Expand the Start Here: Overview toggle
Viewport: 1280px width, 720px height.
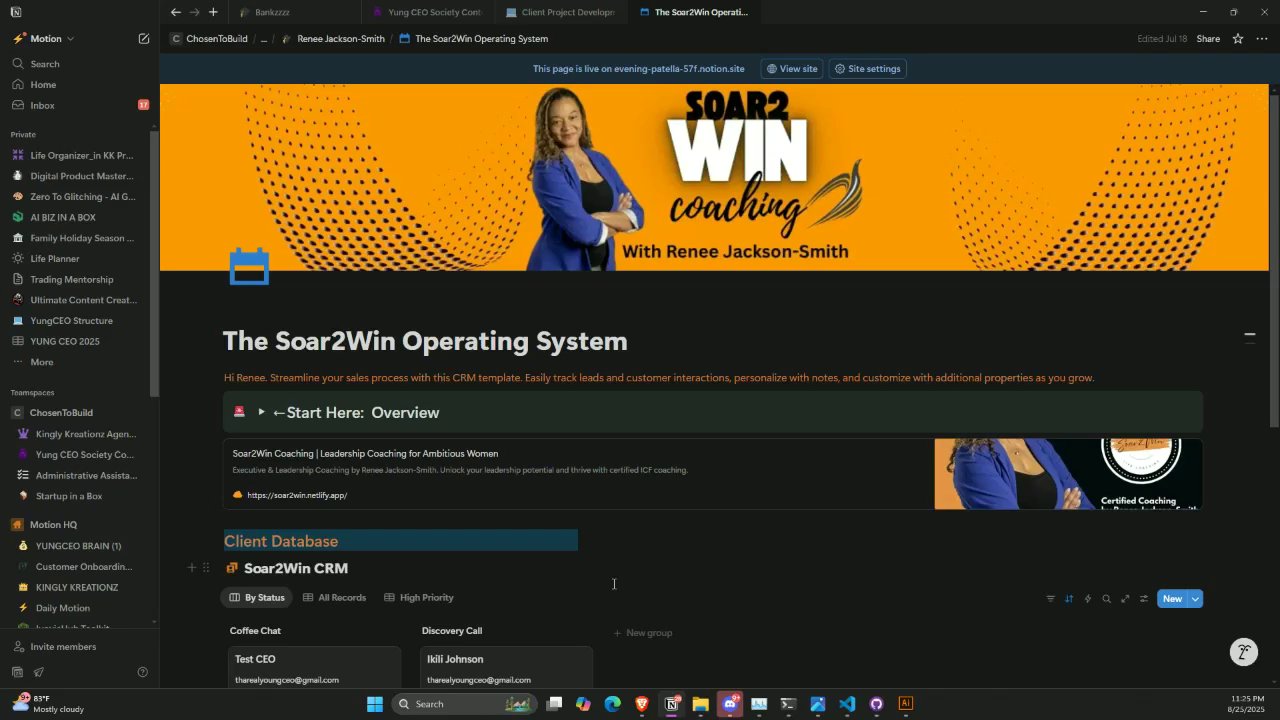point(261,412)
